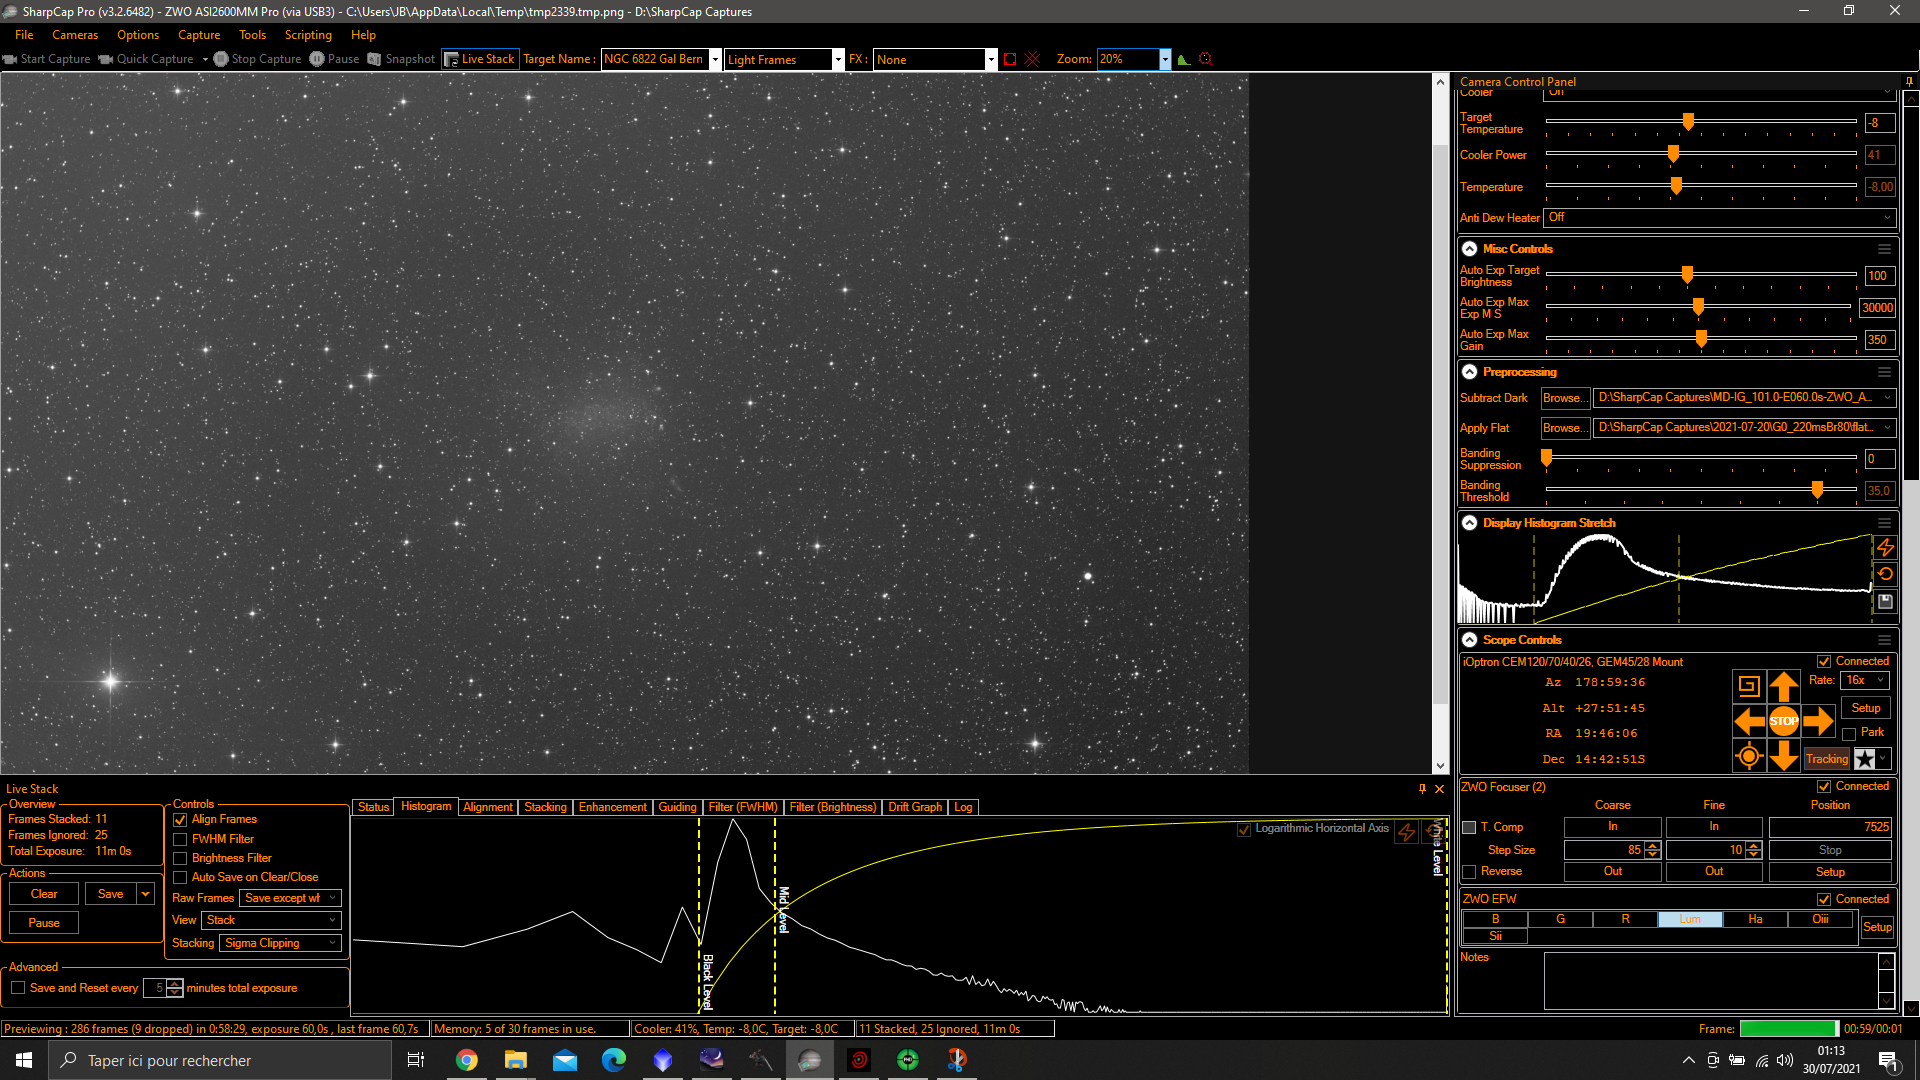This screenshot has width=1920, height=1080.
Task: Open the Scripting menu
Action: [308, 35]
